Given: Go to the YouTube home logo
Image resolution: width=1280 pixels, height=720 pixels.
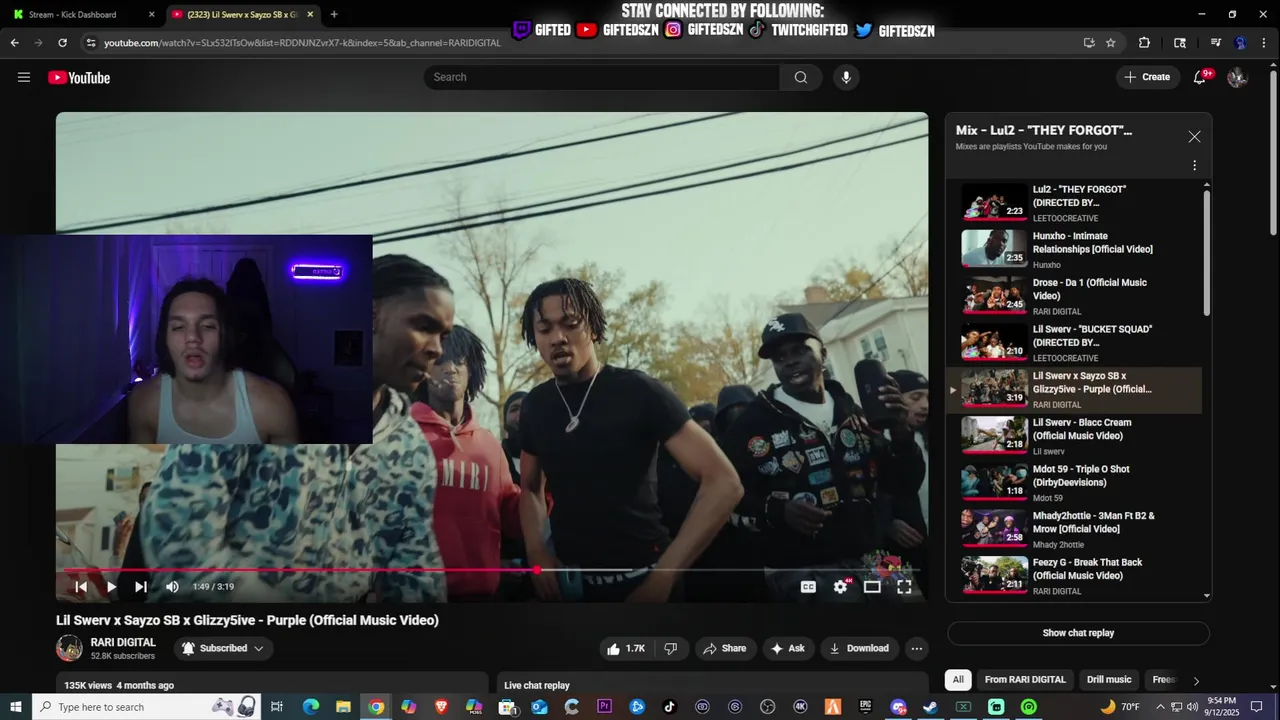Looking at the screenshot, I should click(x=79, y=78).
